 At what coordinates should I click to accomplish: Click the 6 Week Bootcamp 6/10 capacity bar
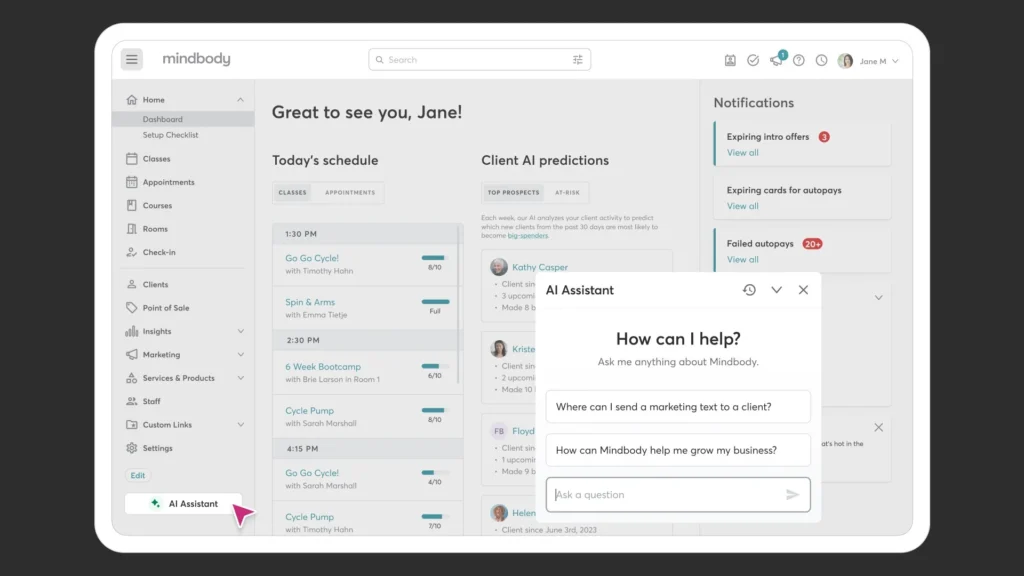click(x=435, y=366)
